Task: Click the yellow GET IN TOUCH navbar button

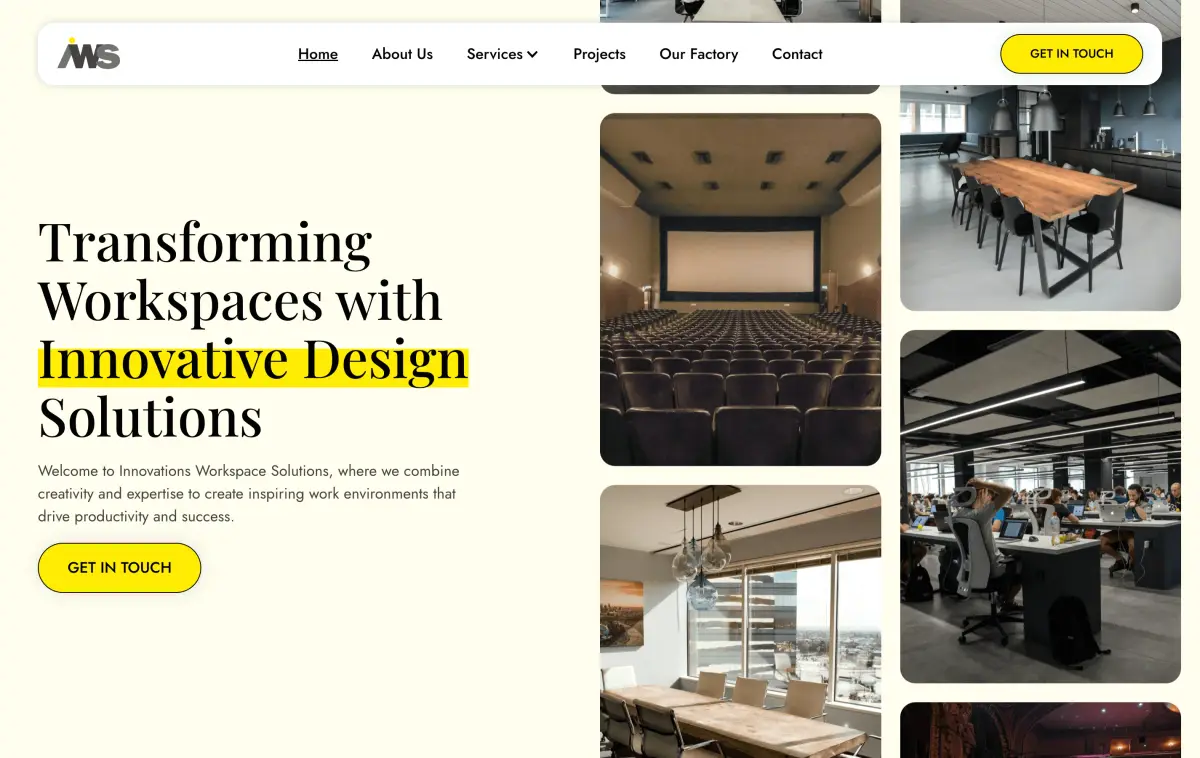Action: (1071, 54)
